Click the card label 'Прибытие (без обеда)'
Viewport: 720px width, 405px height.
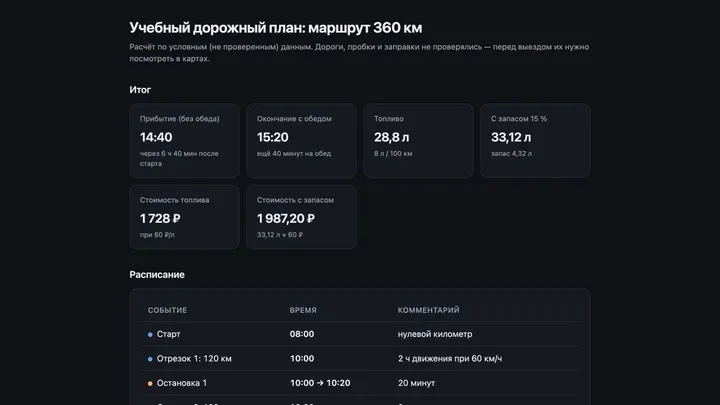pyautogui.click(x=180, y=118)
